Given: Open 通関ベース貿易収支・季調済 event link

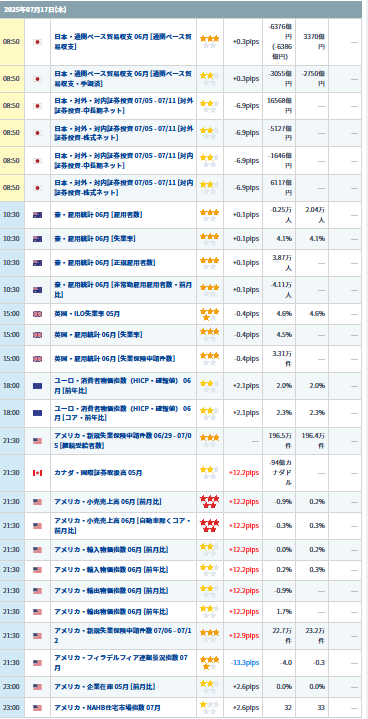Looking at the screenshot, I should pos(123,79).
